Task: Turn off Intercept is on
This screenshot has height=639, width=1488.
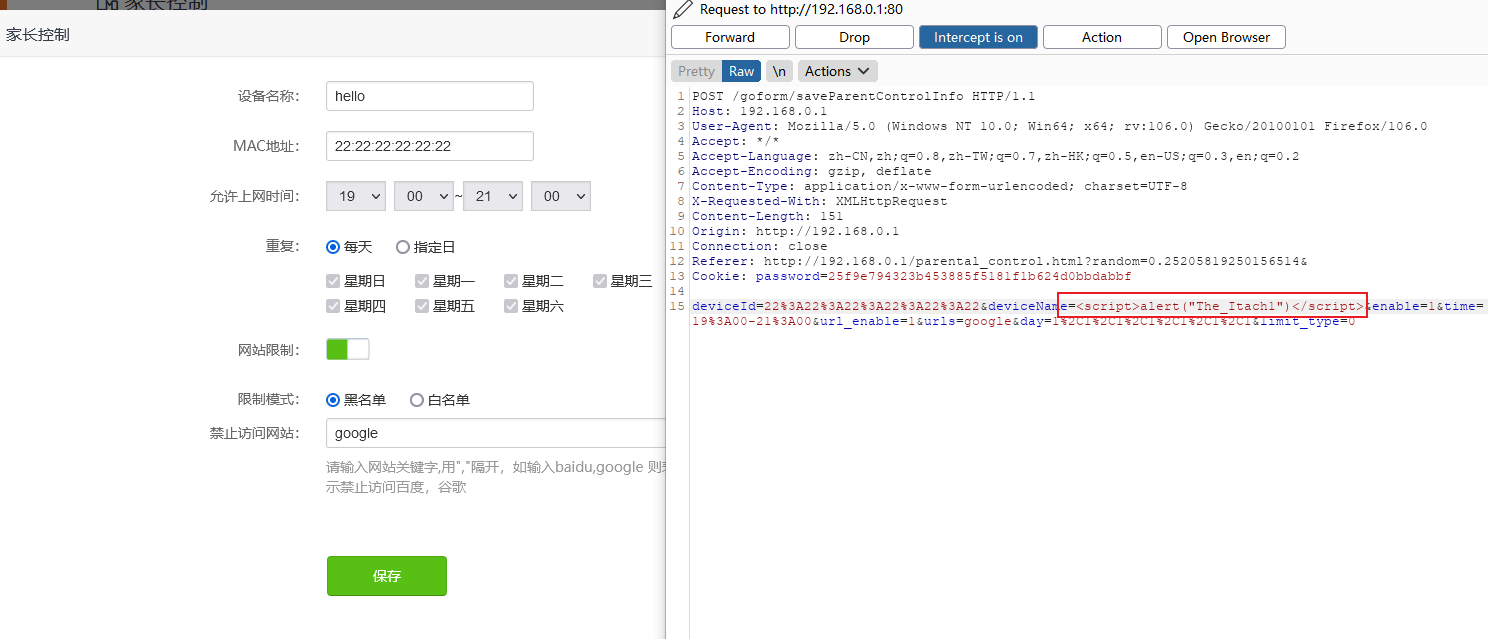Action: [978, 37]
